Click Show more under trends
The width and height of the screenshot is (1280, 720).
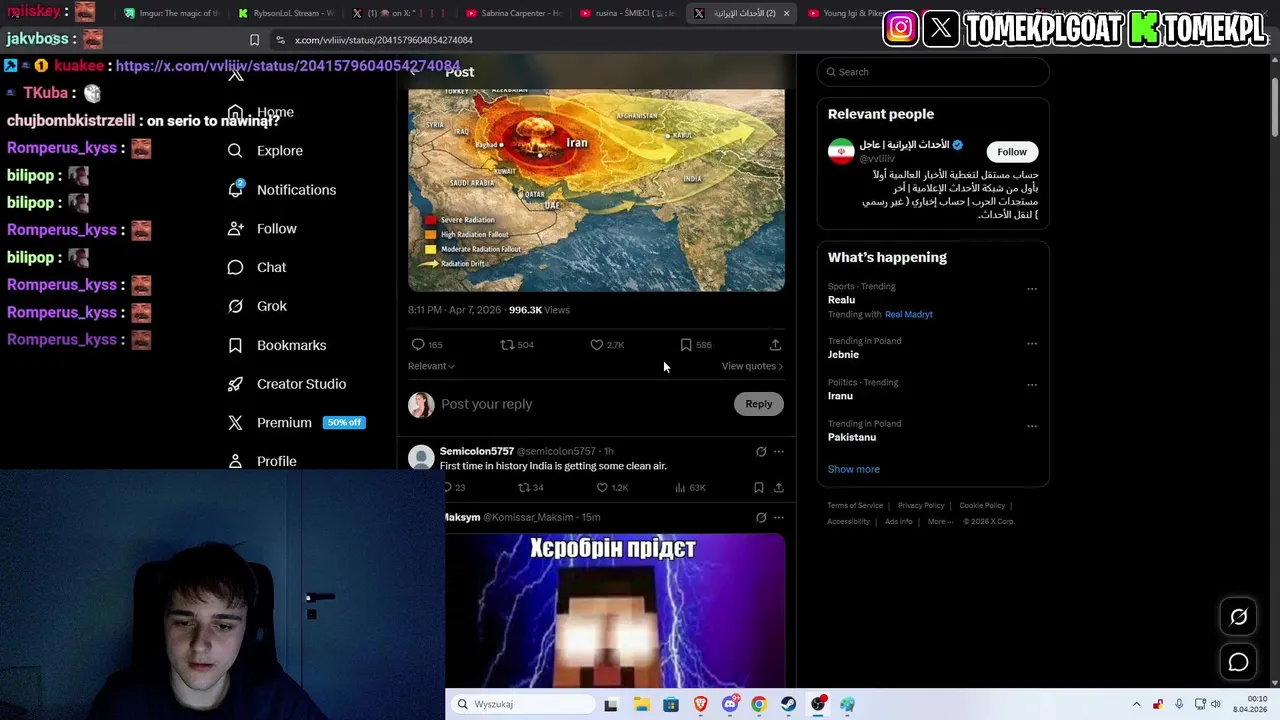853,469
